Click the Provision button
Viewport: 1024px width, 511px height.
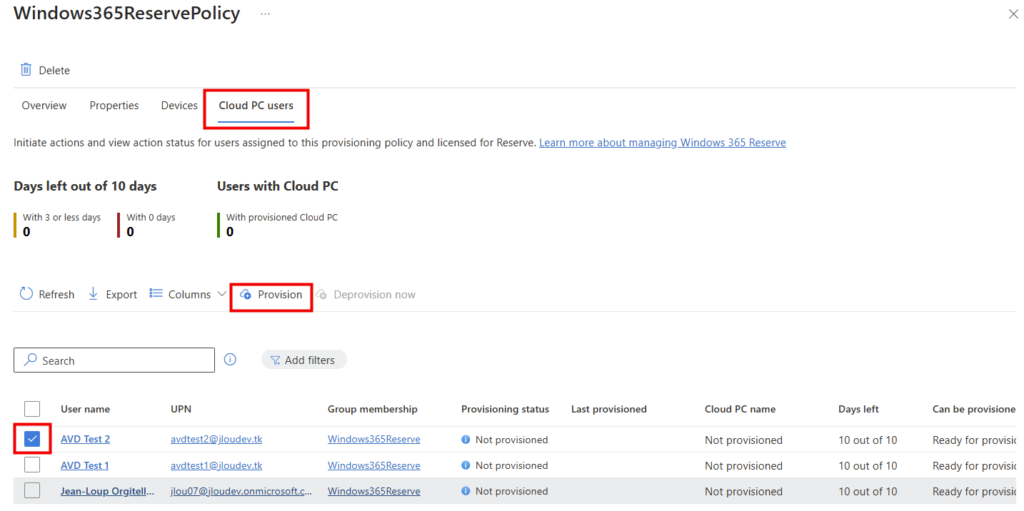[x=272, y=295]
